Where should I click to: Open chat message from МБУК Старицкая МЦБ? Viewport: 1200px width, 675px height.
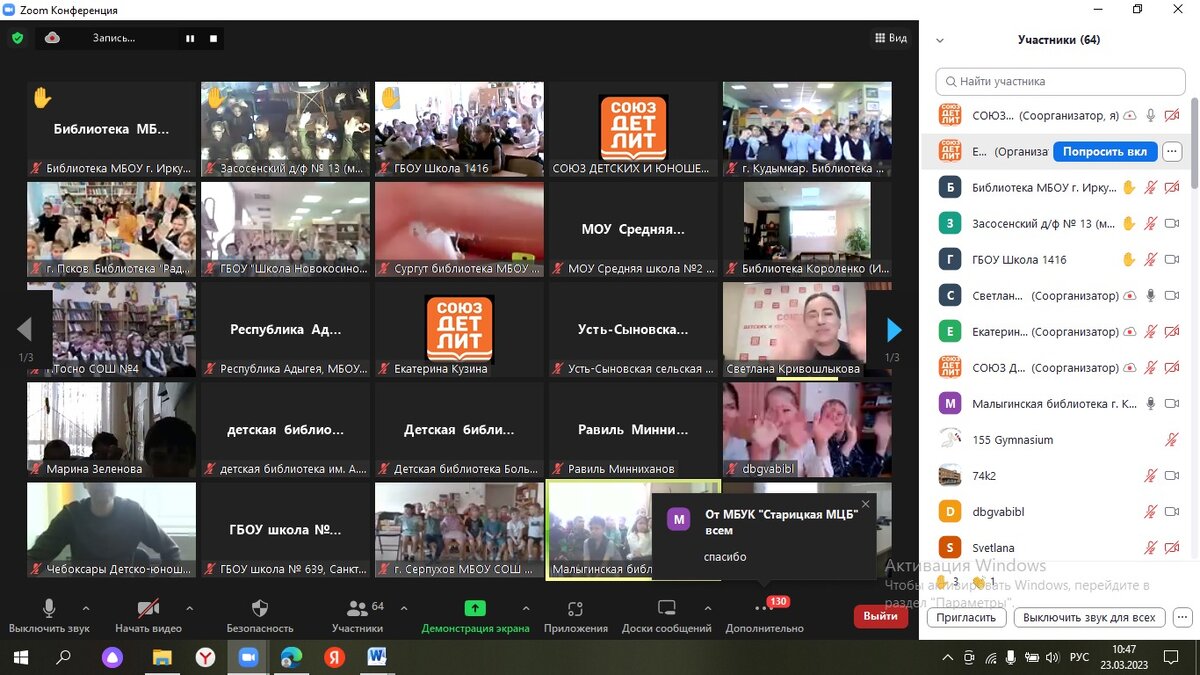point(764,536)
